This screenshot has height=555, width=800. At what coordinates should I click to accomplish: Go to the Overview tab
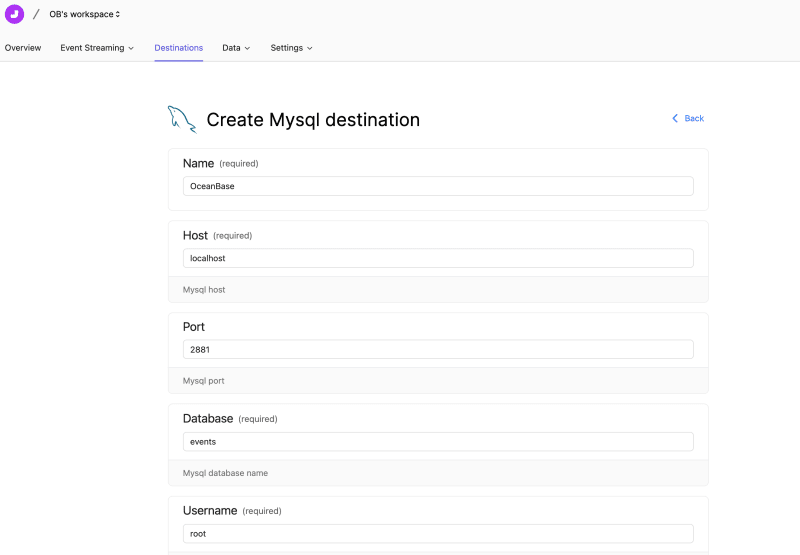click(23, 48)
